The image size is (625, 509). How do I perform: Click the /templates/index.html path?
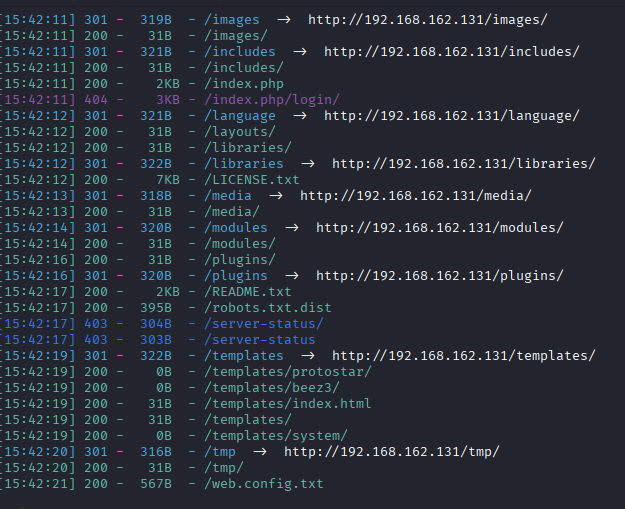[x=288, y=403]
